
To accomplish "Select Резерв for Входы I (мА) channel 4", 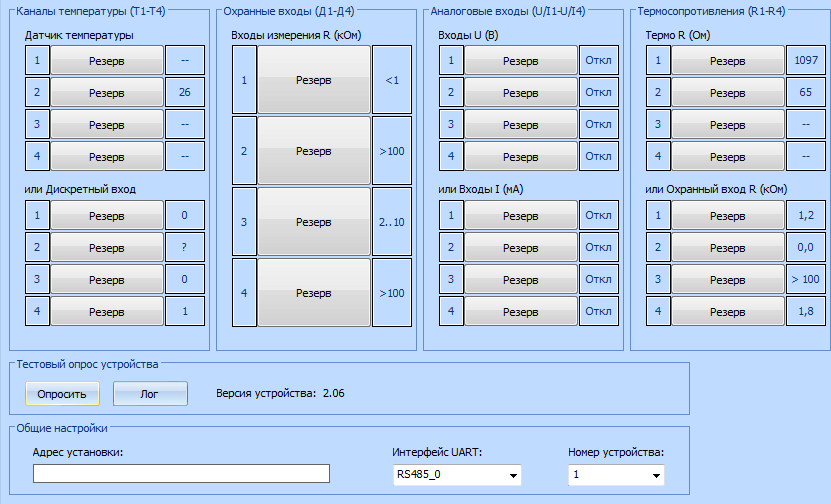I will pos(521,311).
